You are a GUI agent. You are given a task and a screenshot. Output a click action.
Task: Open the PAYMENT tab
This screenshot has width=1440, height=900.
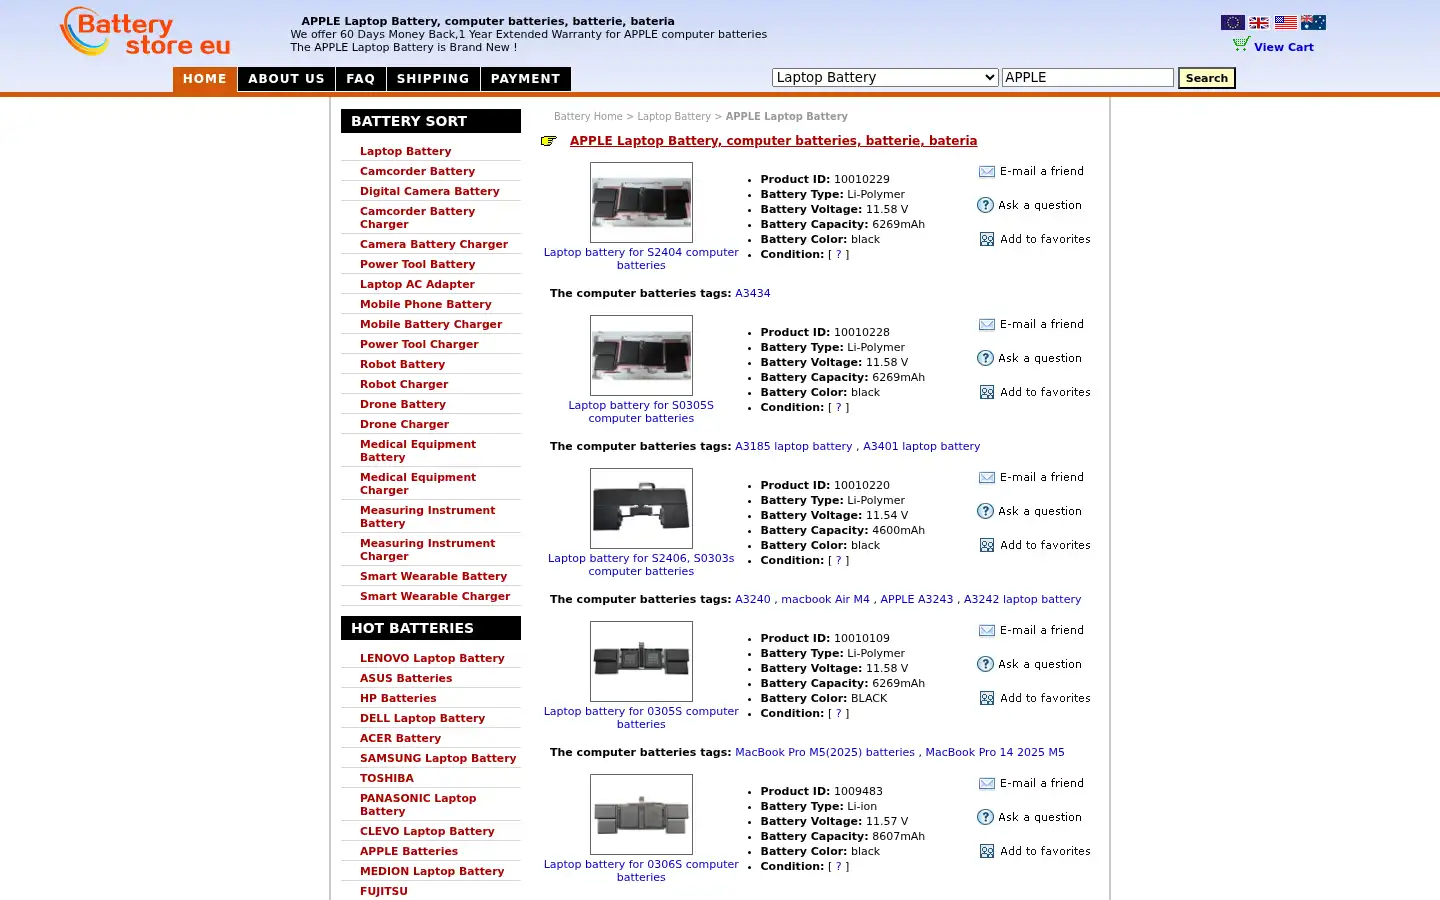pos(526,79)
